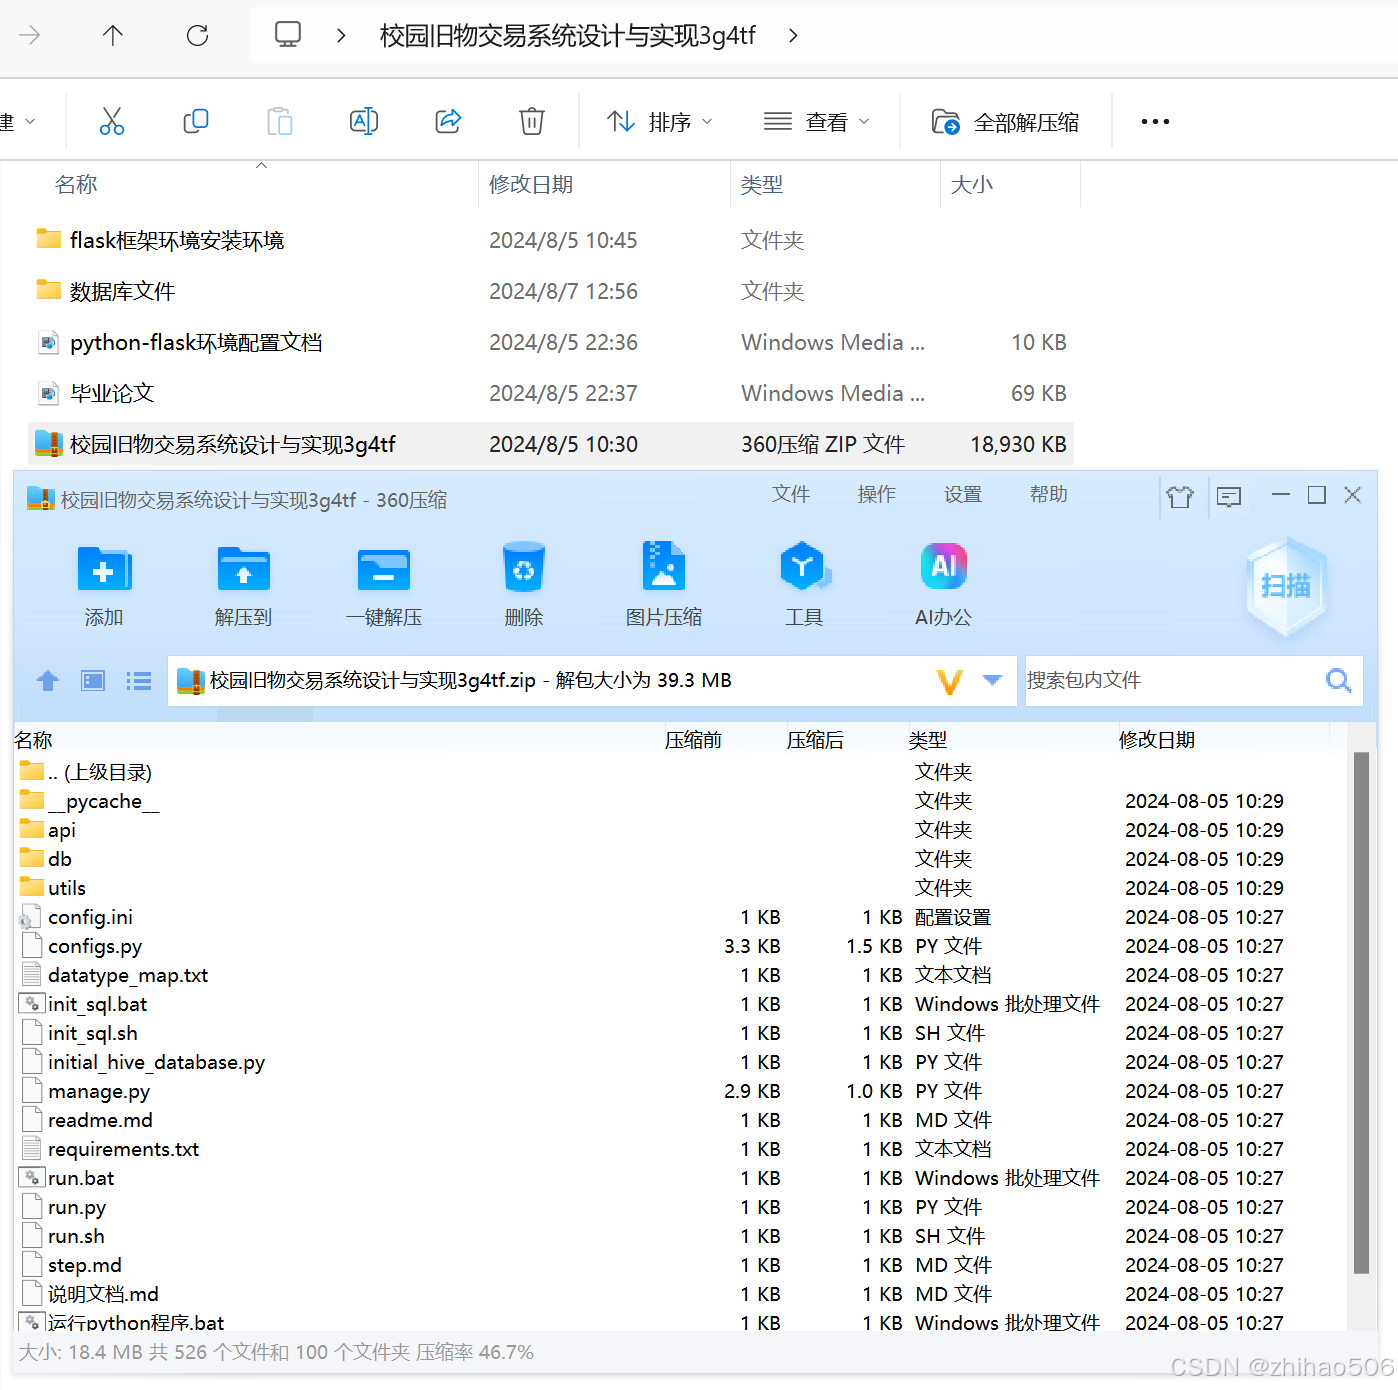Click the This PC monitor icon in address bar
Viewport: 1398px width, 1390px height.
pos(288,35)
